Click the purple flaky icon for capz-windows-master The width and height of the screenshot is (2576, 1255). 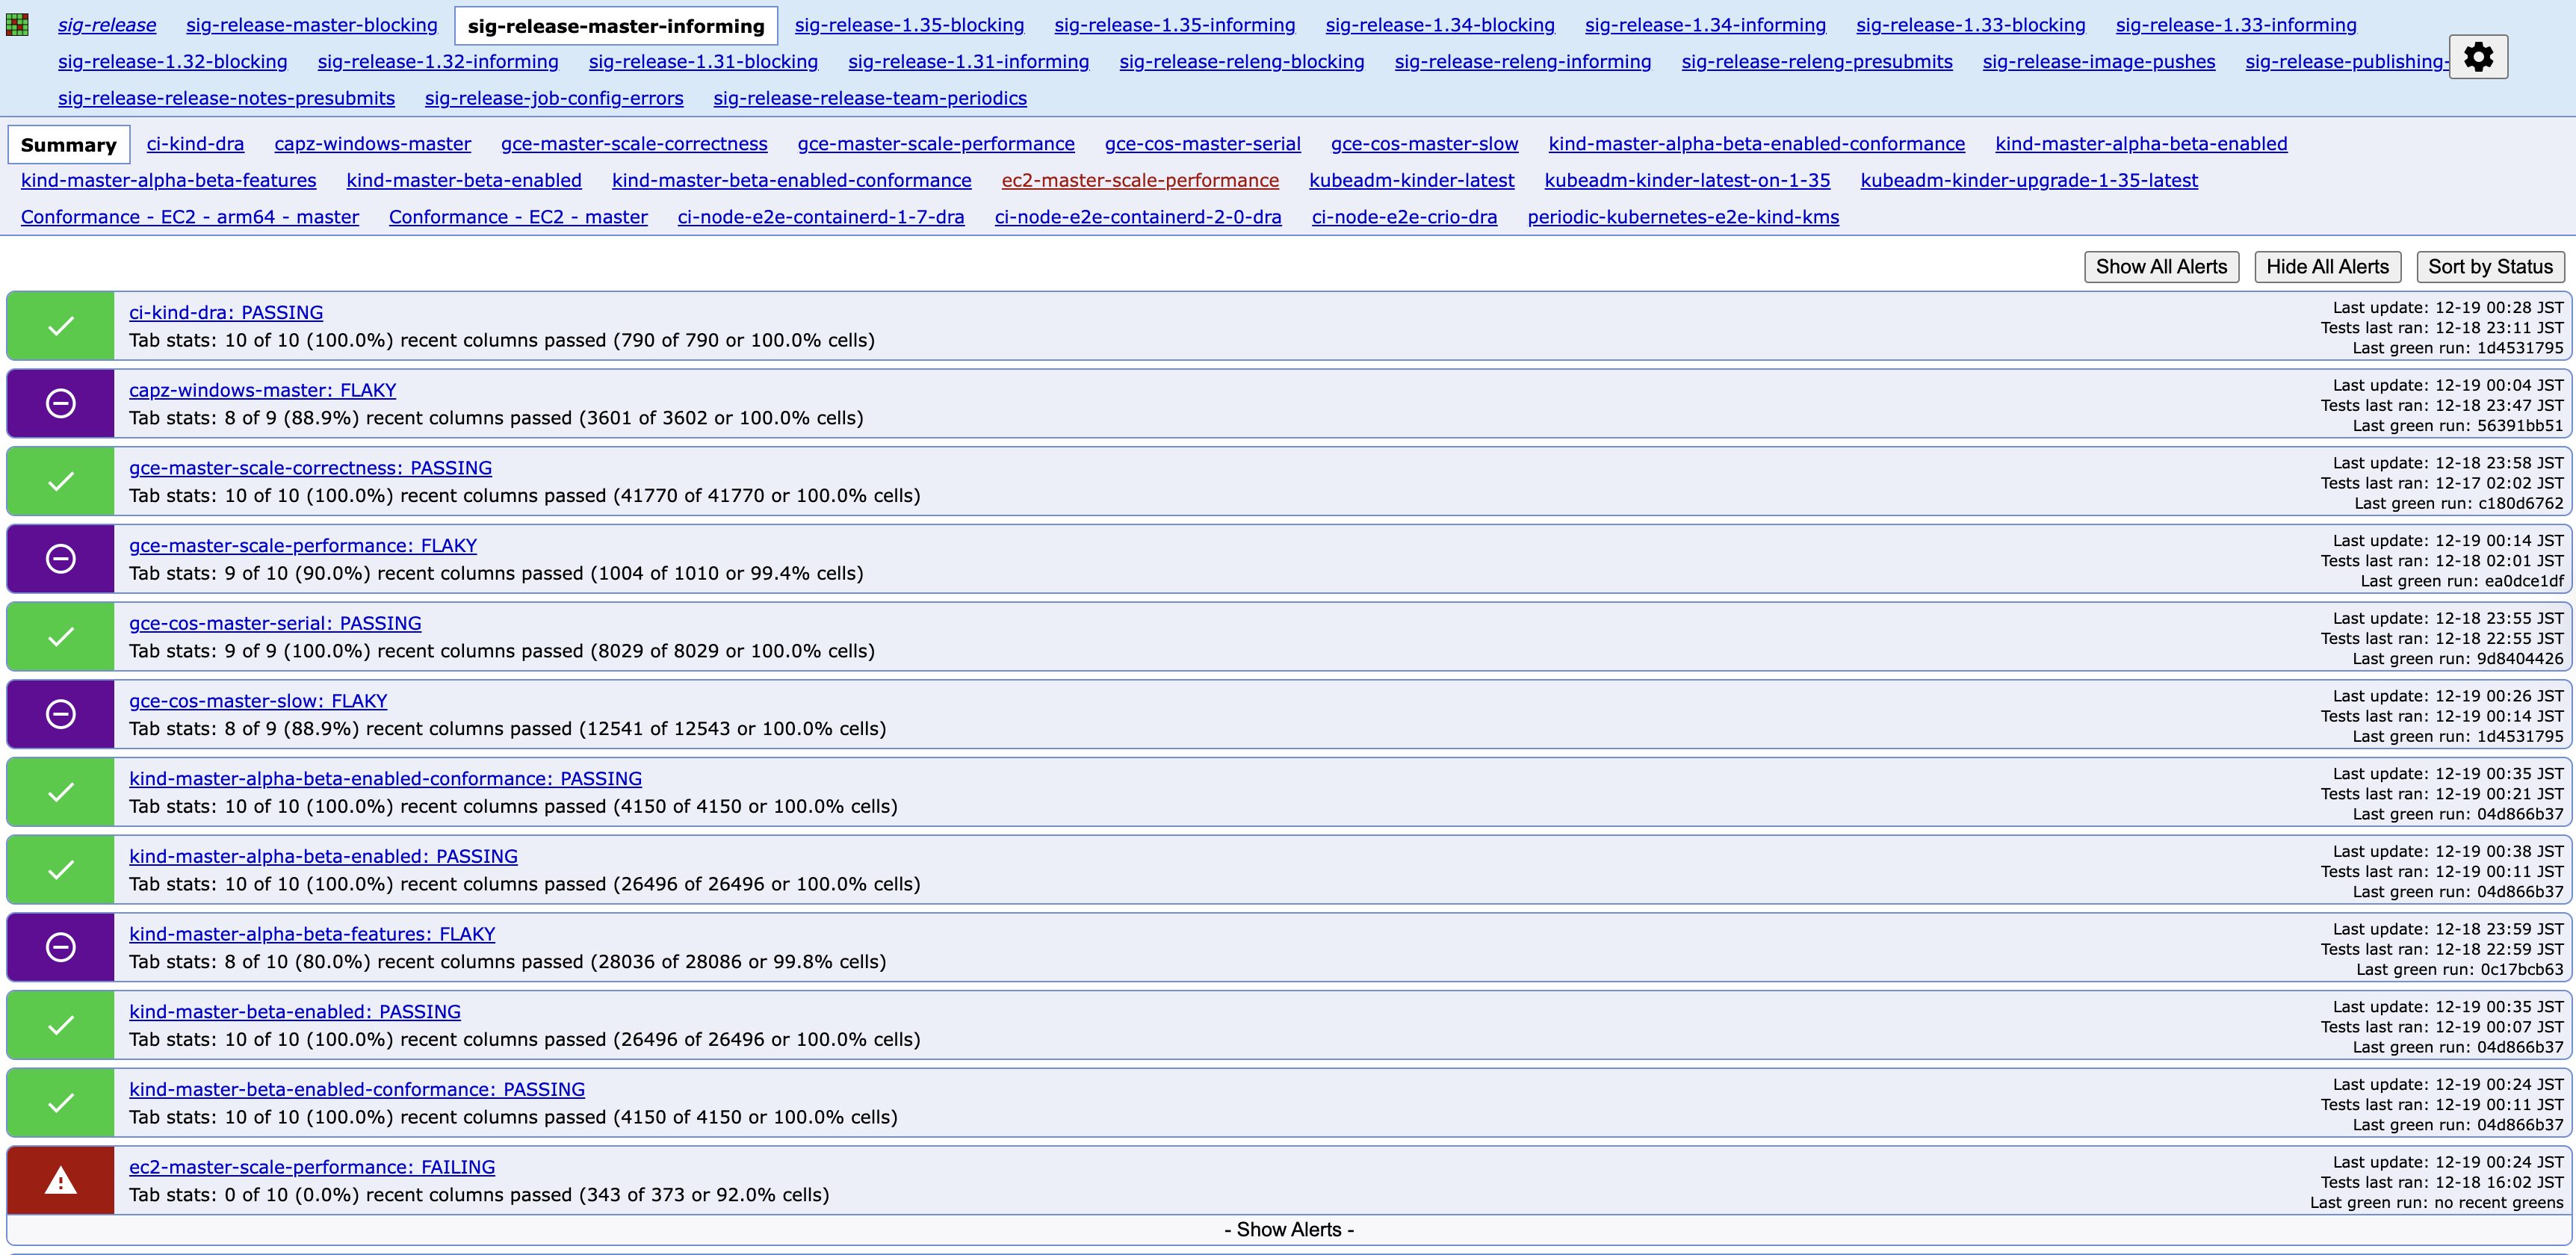60,403
